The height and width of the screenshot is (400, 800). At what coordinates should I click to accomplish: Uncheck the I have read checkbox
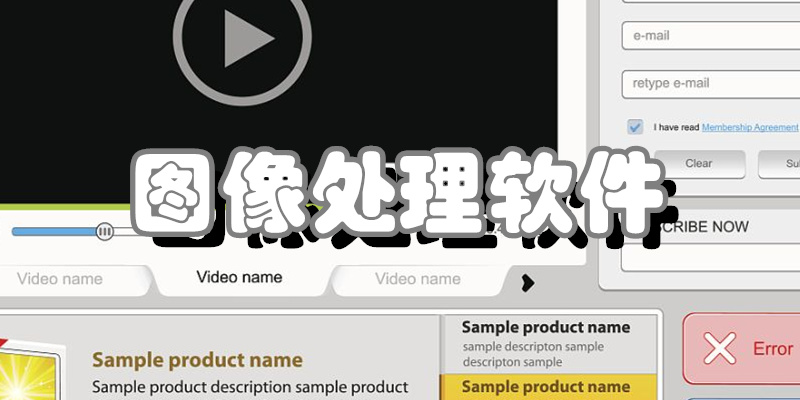[x=635, y=127]
